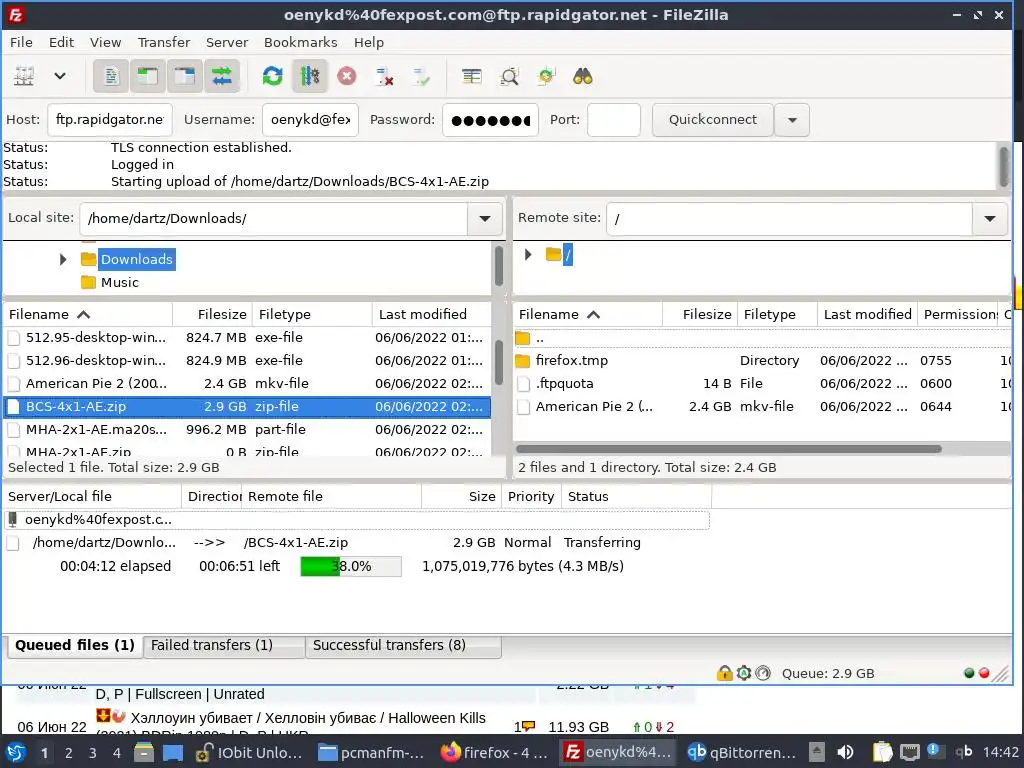The width and height of the screenshot is (1024, 768).
Task: Open the Edit menu
Action: tap(61, 42)
